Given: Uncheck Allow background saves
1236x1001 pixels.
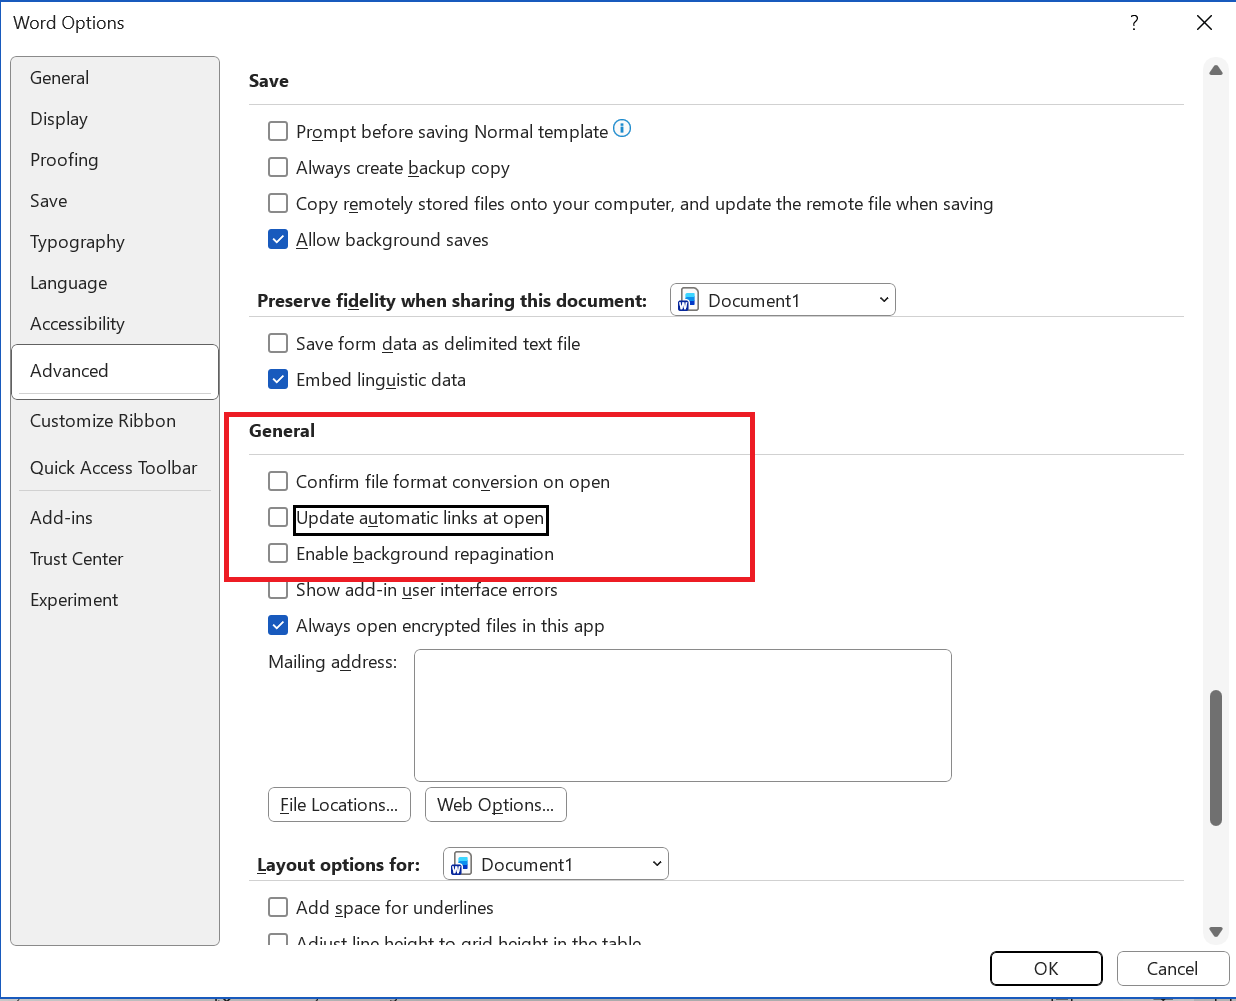Looking at the screenshot, I should (x=278, y=239).
